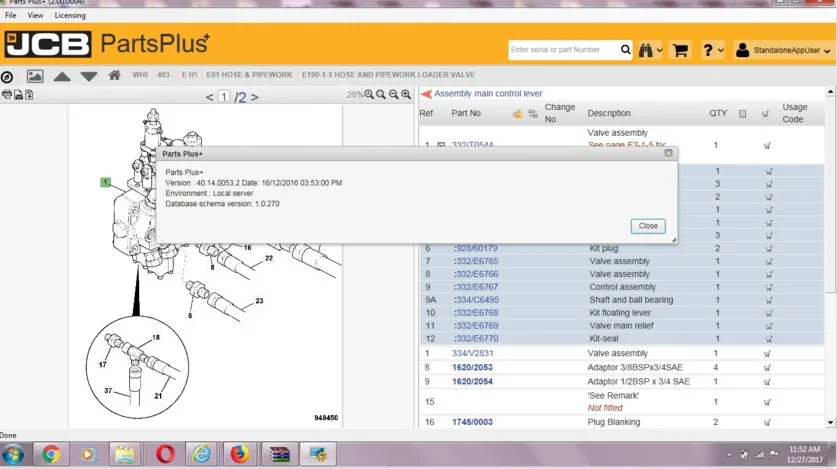Viewport: 837px width, 469px height.
Task: Click the Assembly main control lever link
Action: 488,94
